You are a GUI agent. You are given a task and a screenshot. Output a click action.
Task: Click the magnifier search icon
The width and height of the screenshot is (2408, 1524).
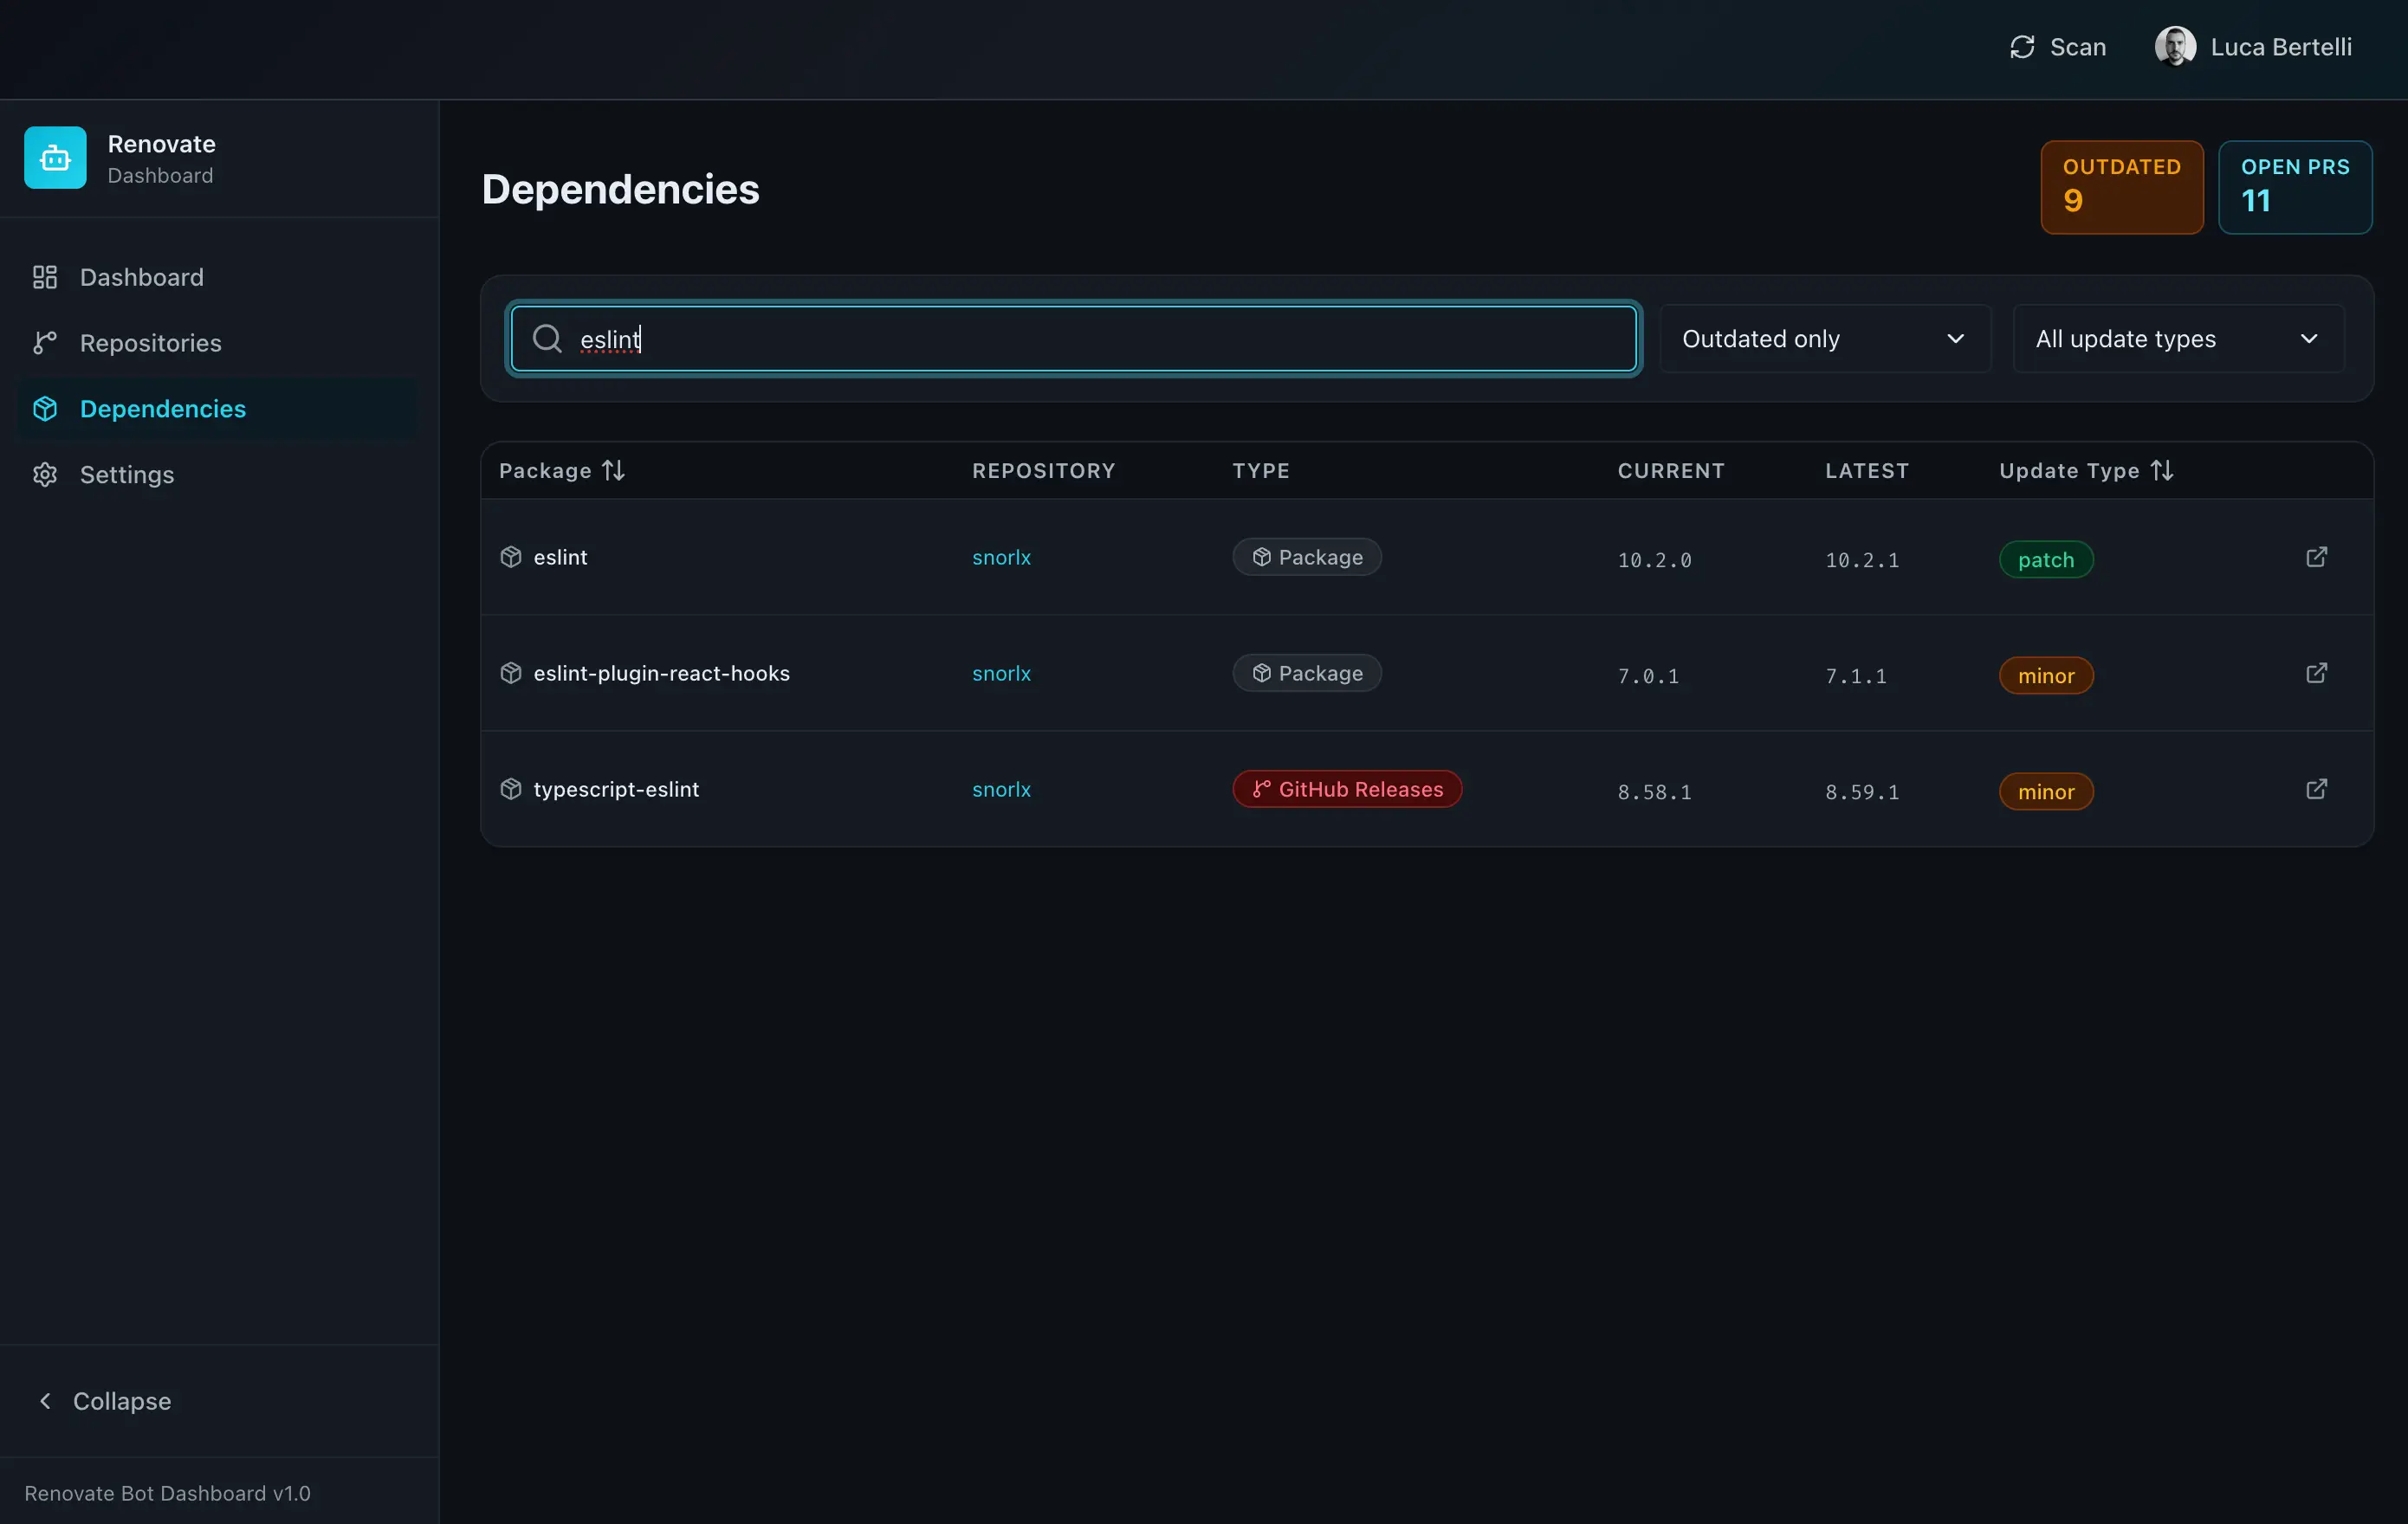547,339
